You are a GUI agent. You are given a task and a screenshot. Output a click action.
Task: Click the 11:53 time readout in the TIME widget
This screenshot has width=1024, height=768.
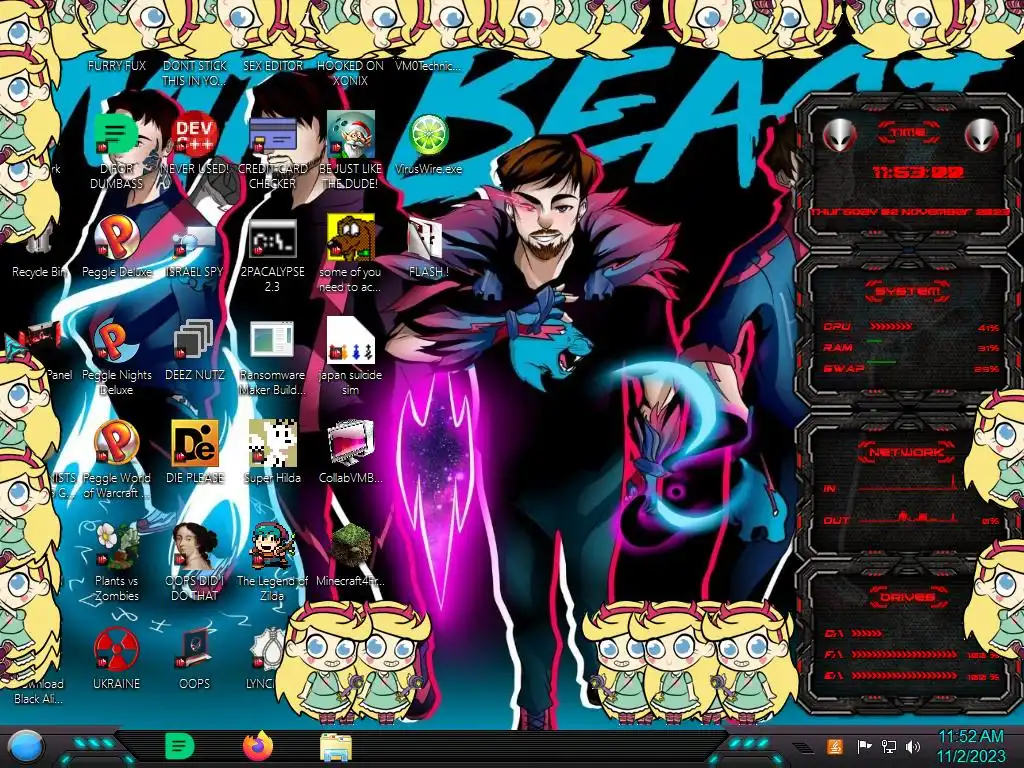(918, 172)
